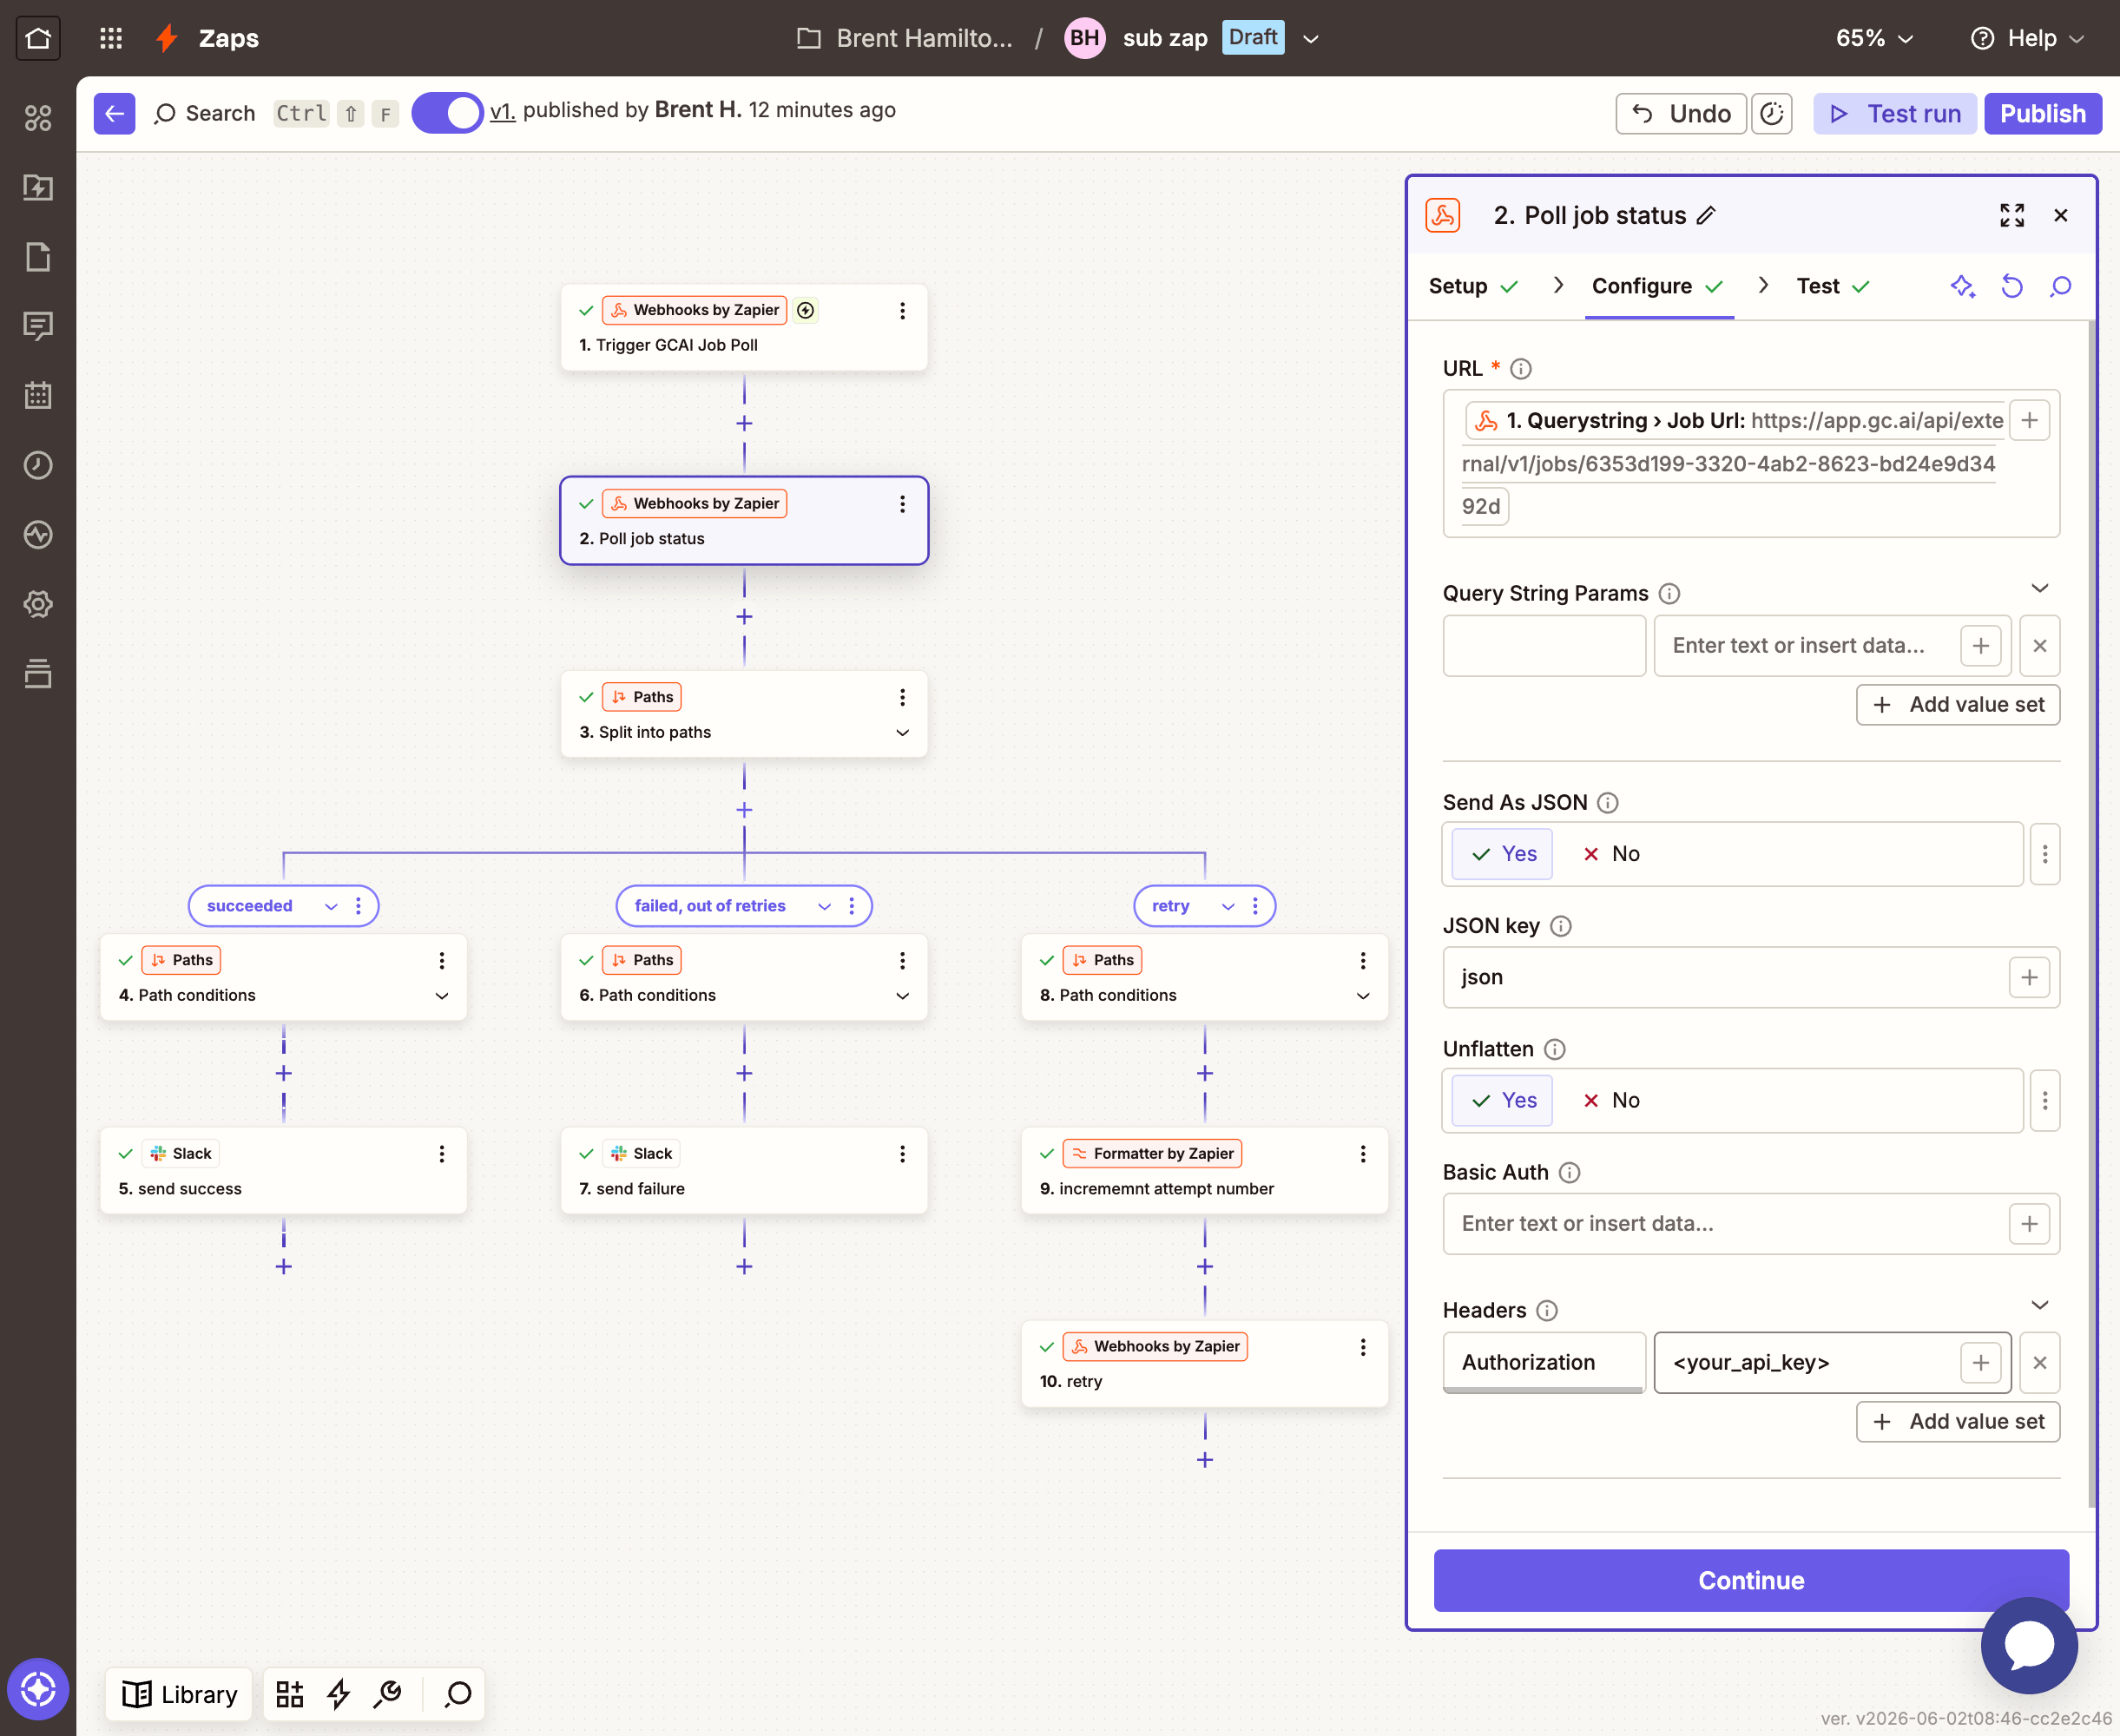Image resolution: width=2120 pixels, height=1736 pixels.
Task: Select No for Unflatten
Action: (1611, 1100)
